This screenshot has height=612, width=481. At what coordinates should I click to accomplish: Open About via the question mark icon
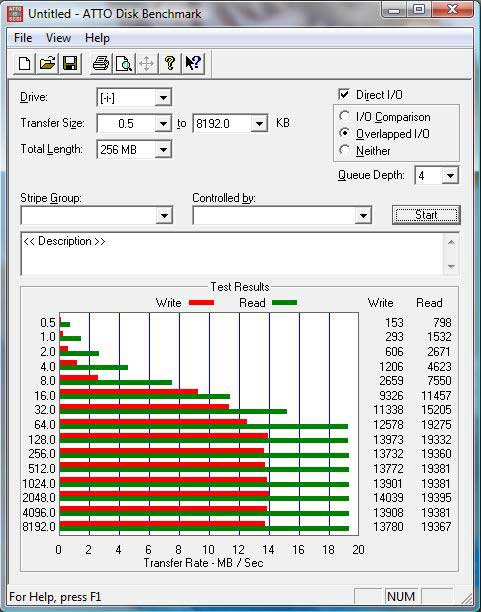tap(169, 63)
